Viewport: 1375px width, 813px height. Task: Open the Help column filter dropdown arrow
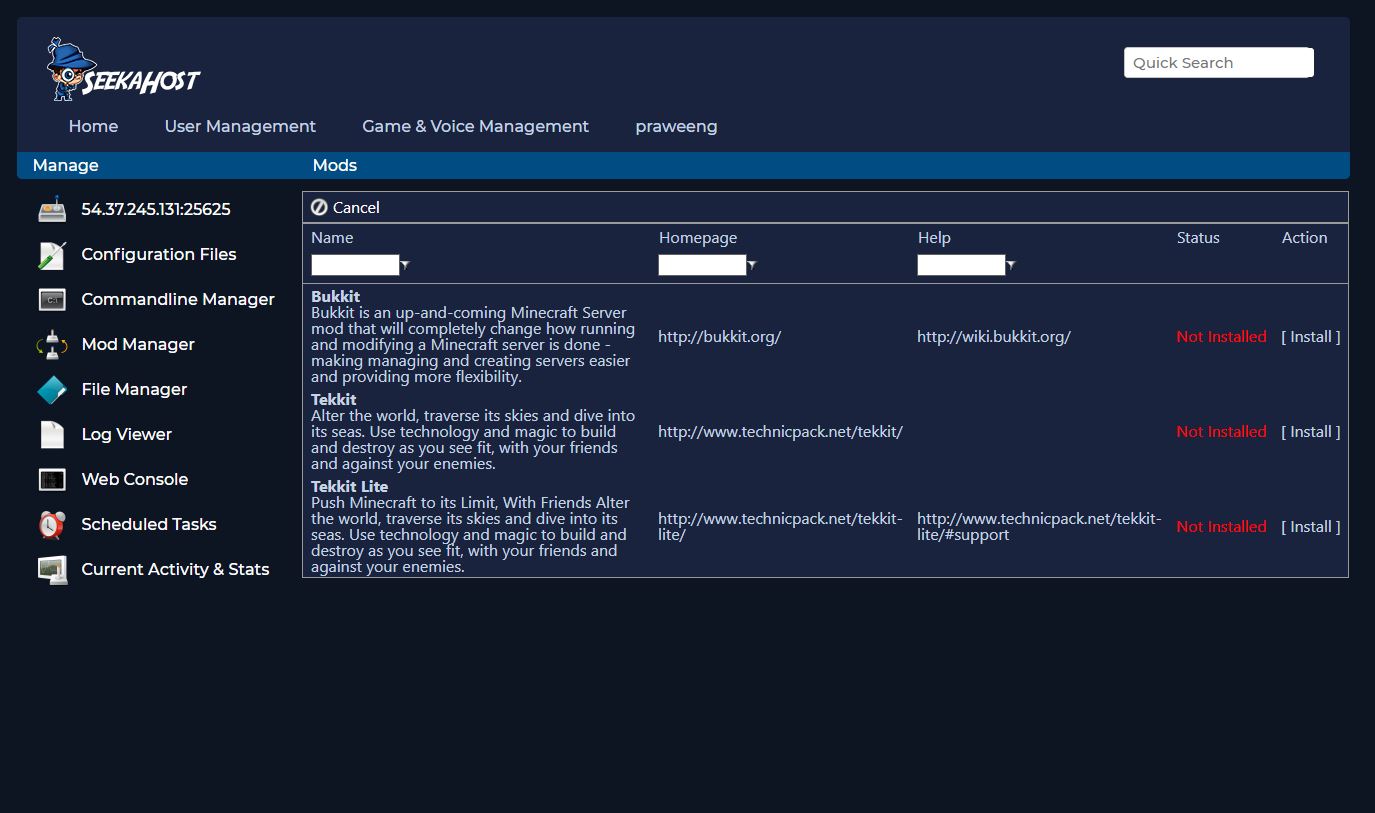pos(1011,265)
